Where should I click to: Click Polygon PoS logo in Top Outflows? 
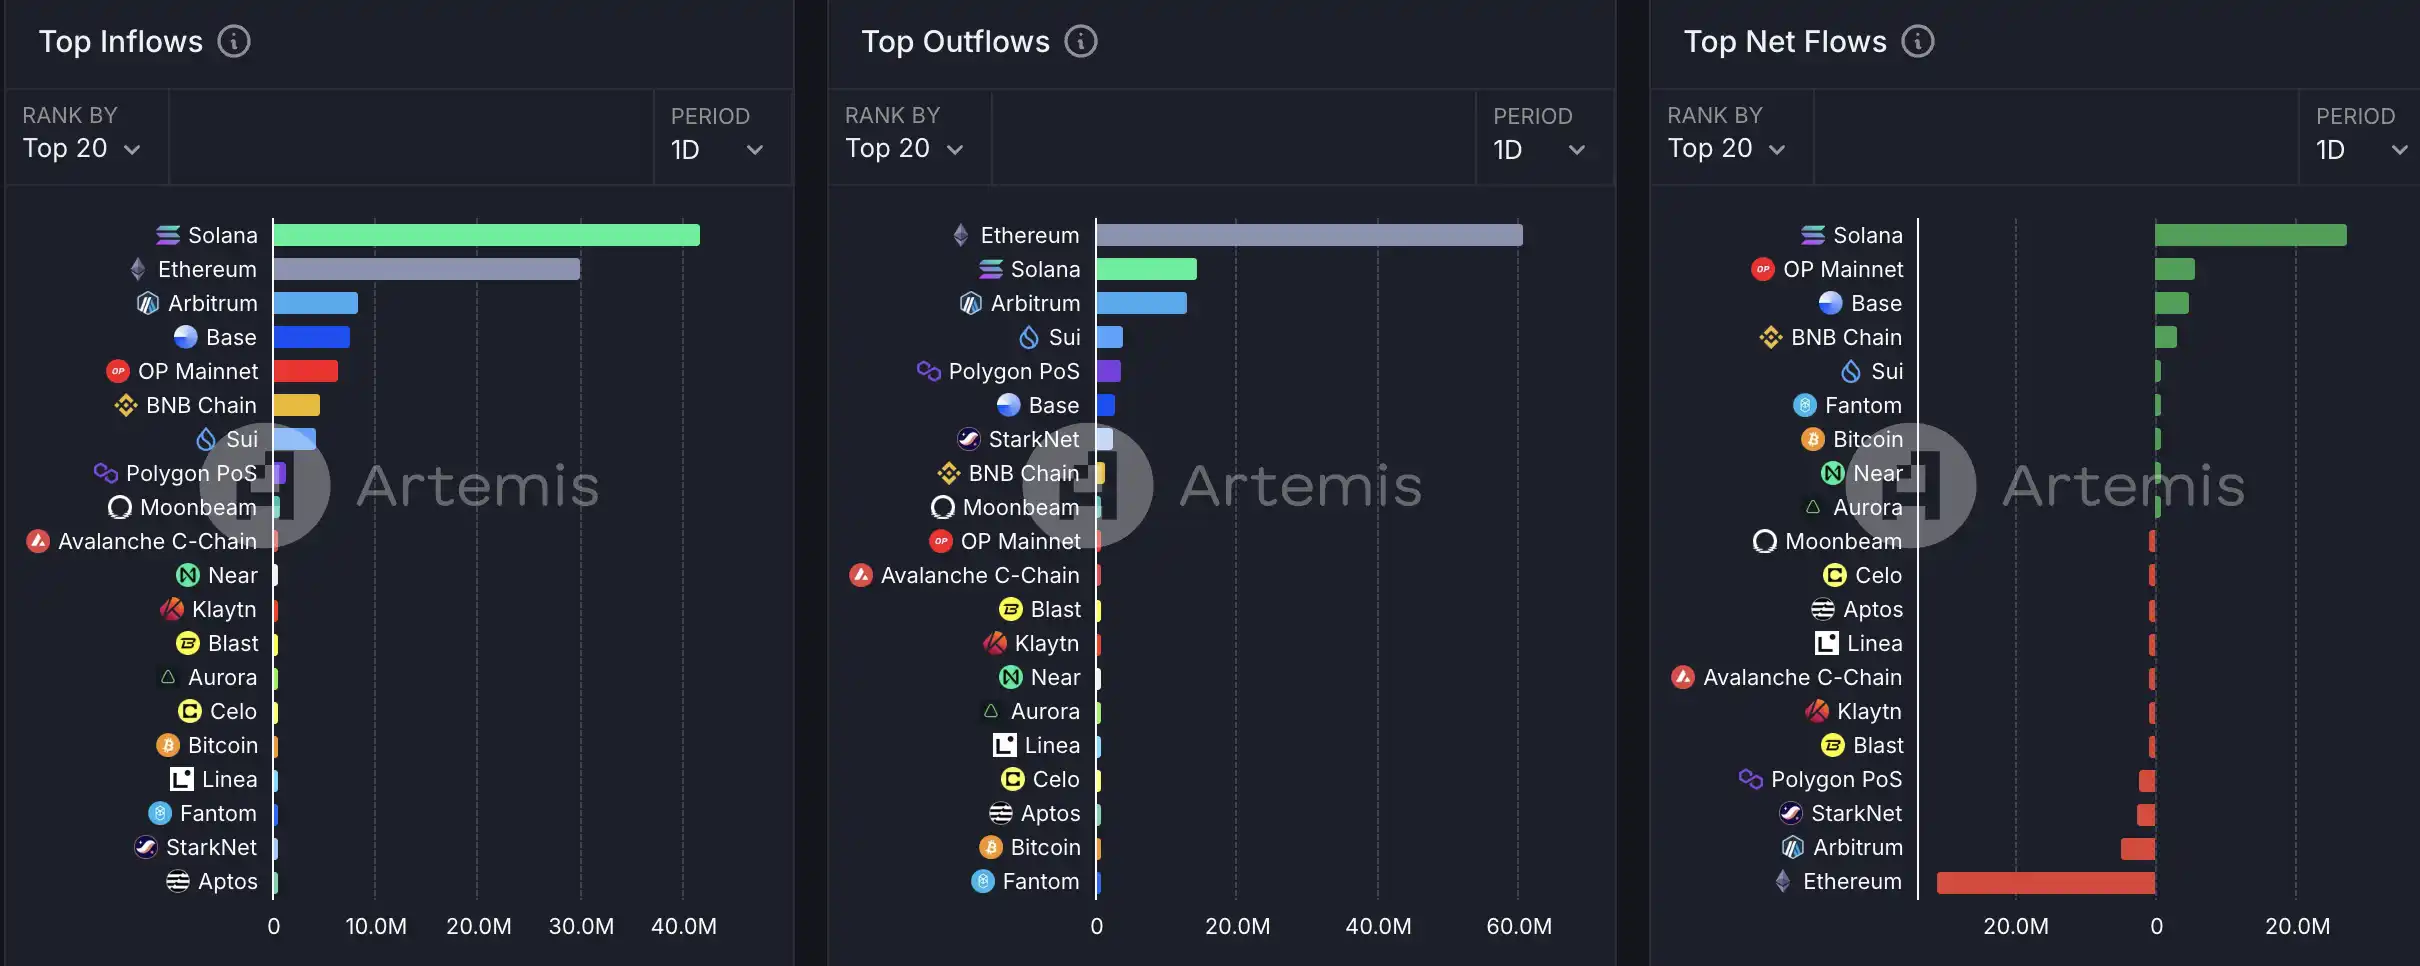pos(929,371)
